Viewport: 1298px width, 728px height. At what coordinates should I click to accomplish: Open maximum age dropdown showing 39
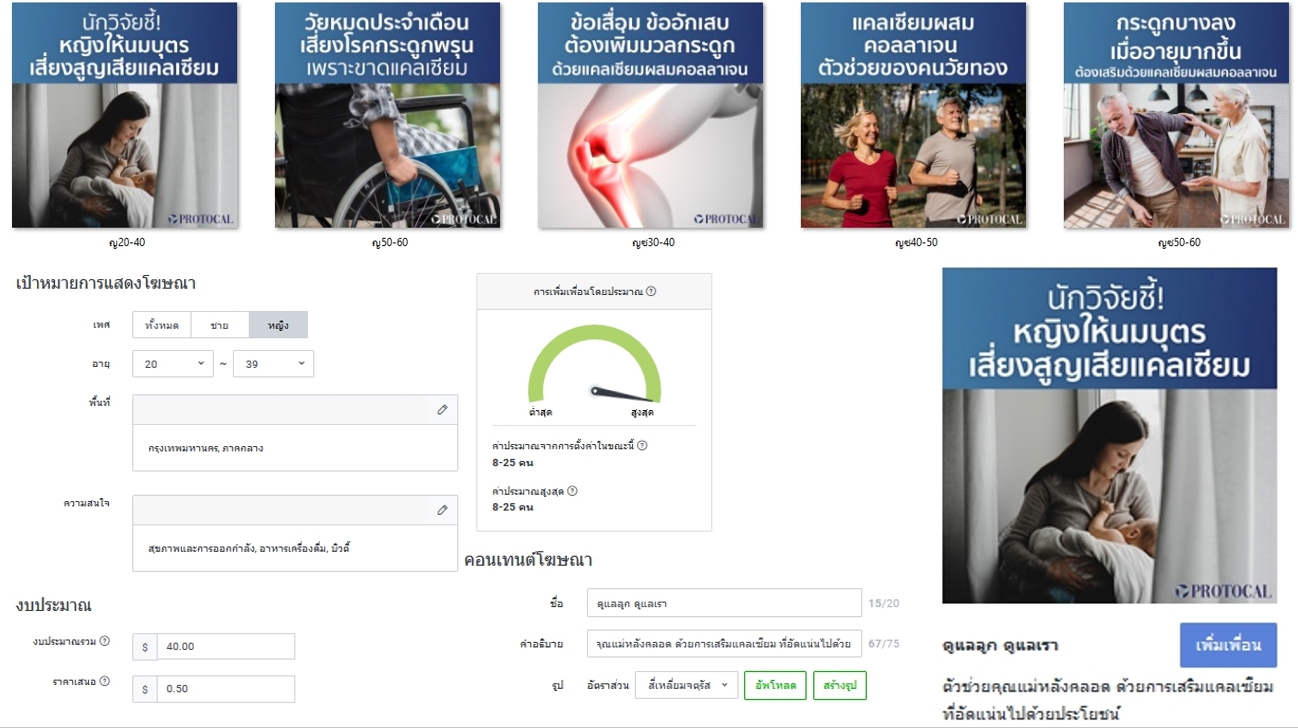pyautogui.click(x=273, y=364)
